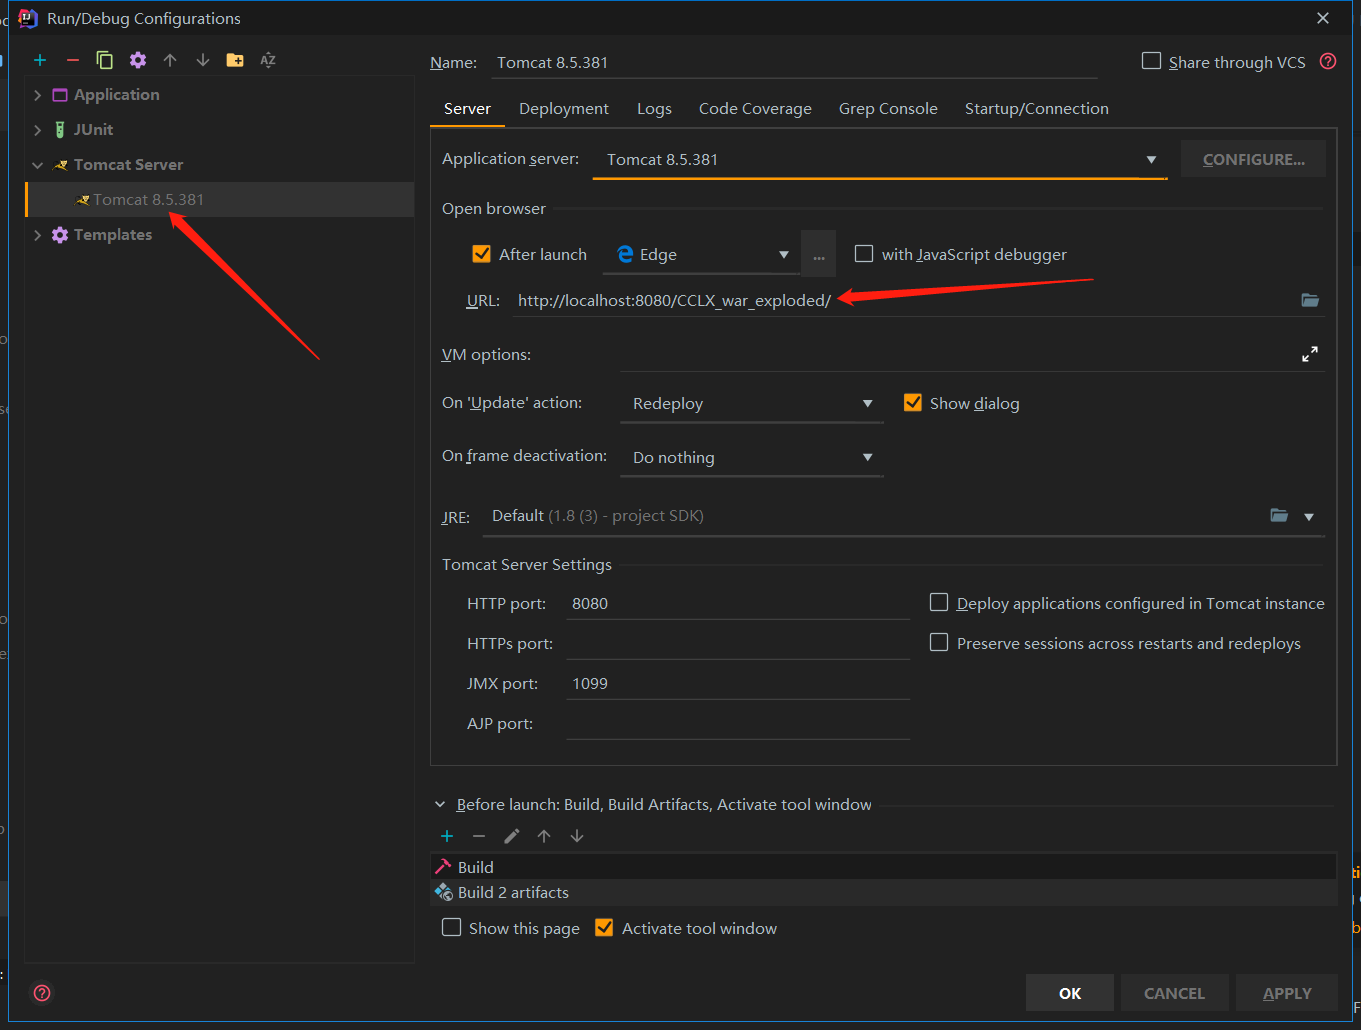Remove the selected configuration
Image resolution: width=1361 pixels, height=1030 pixels.
(x=72, y=59)
